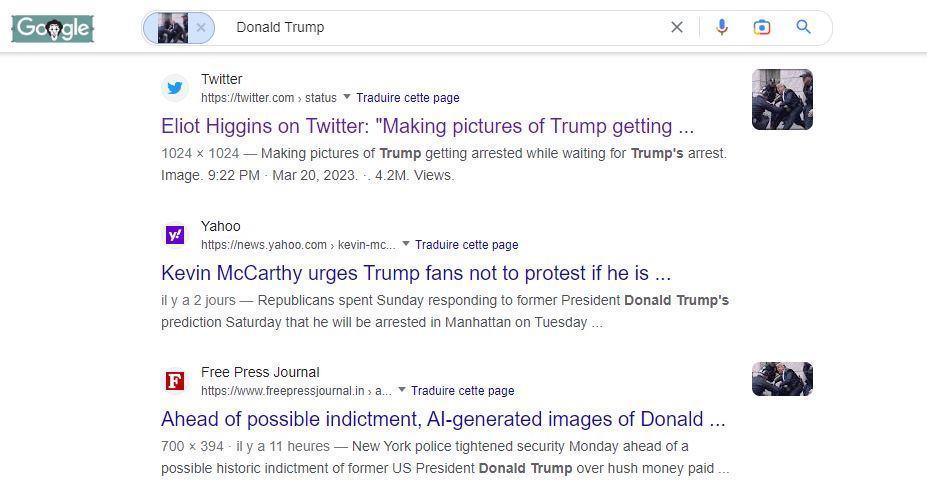The image size is (927, 499).
Task: Open the Free Press Journal result thumbnail
Action: 782,379
